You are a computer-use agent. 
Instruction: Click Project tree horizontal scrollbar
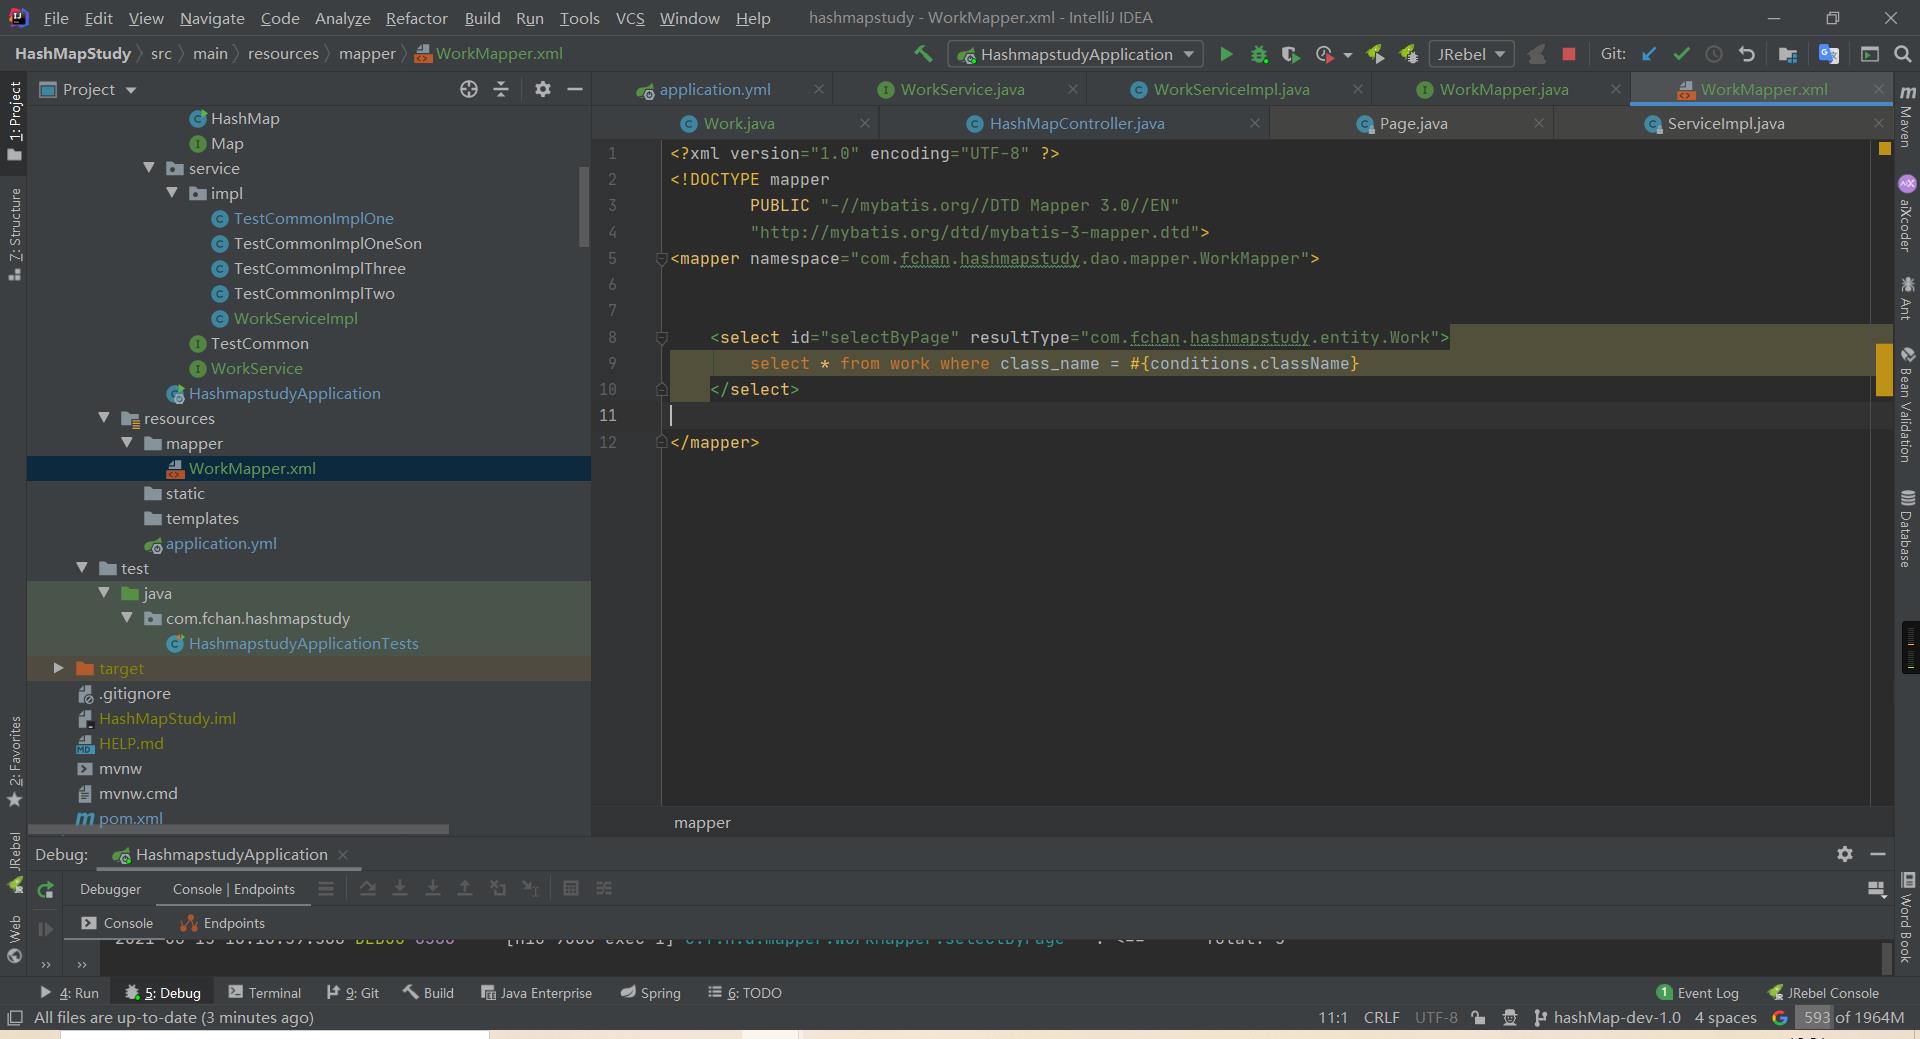[239, 829]
